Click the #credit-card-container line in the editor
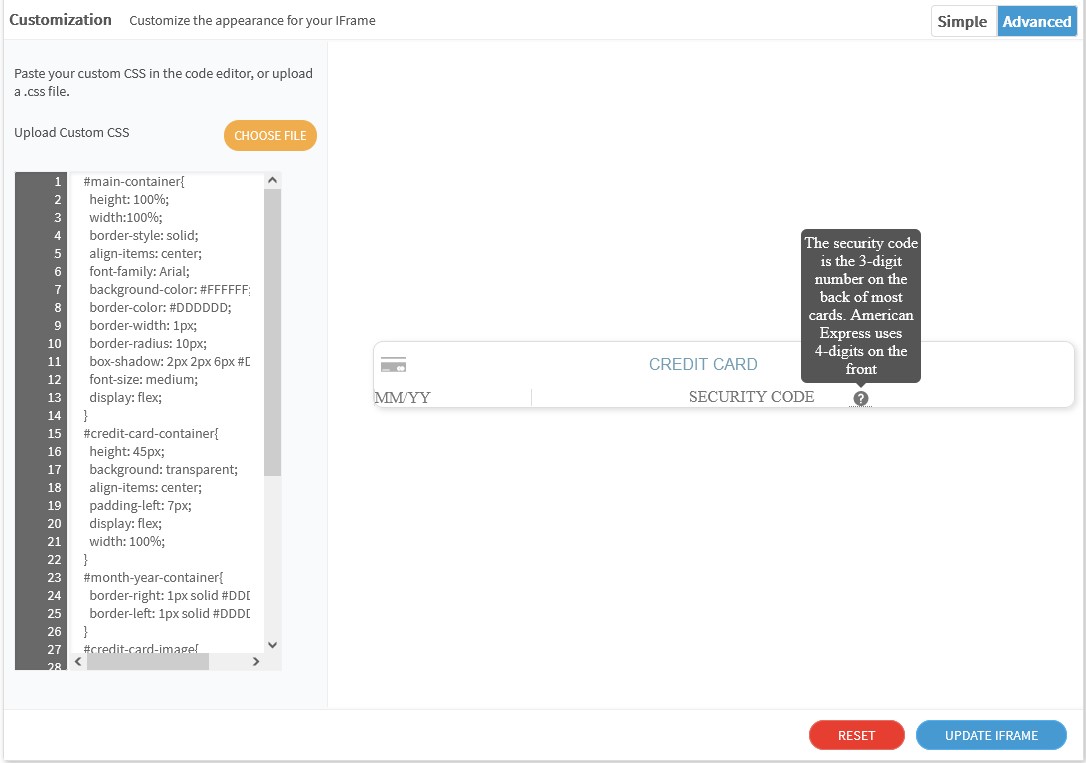The height and width of the screenshot is (763, 1086). [x=150, y=434]
